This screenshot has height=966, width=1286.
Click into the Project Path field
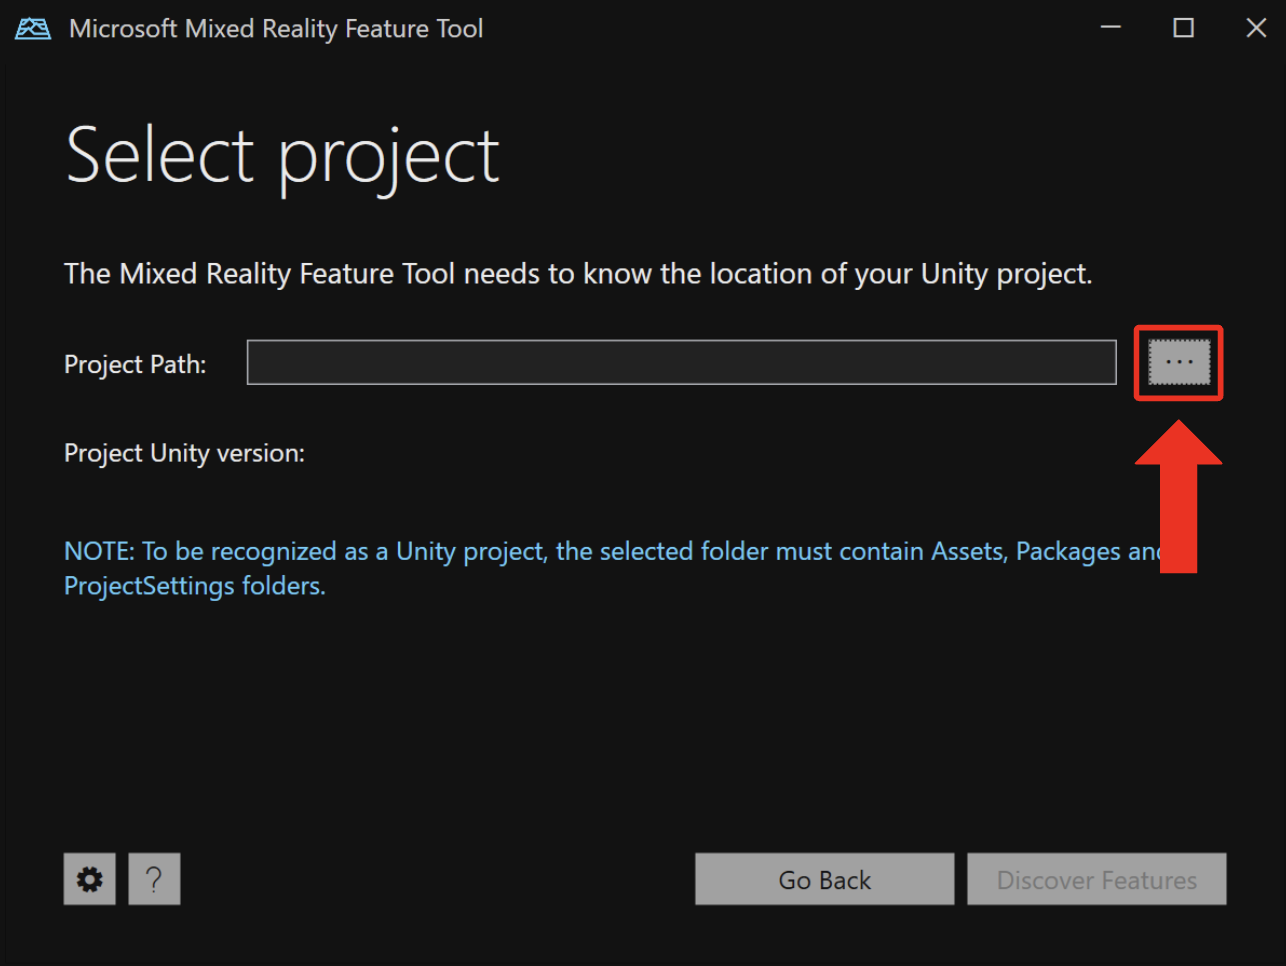(x=681, y=362)
